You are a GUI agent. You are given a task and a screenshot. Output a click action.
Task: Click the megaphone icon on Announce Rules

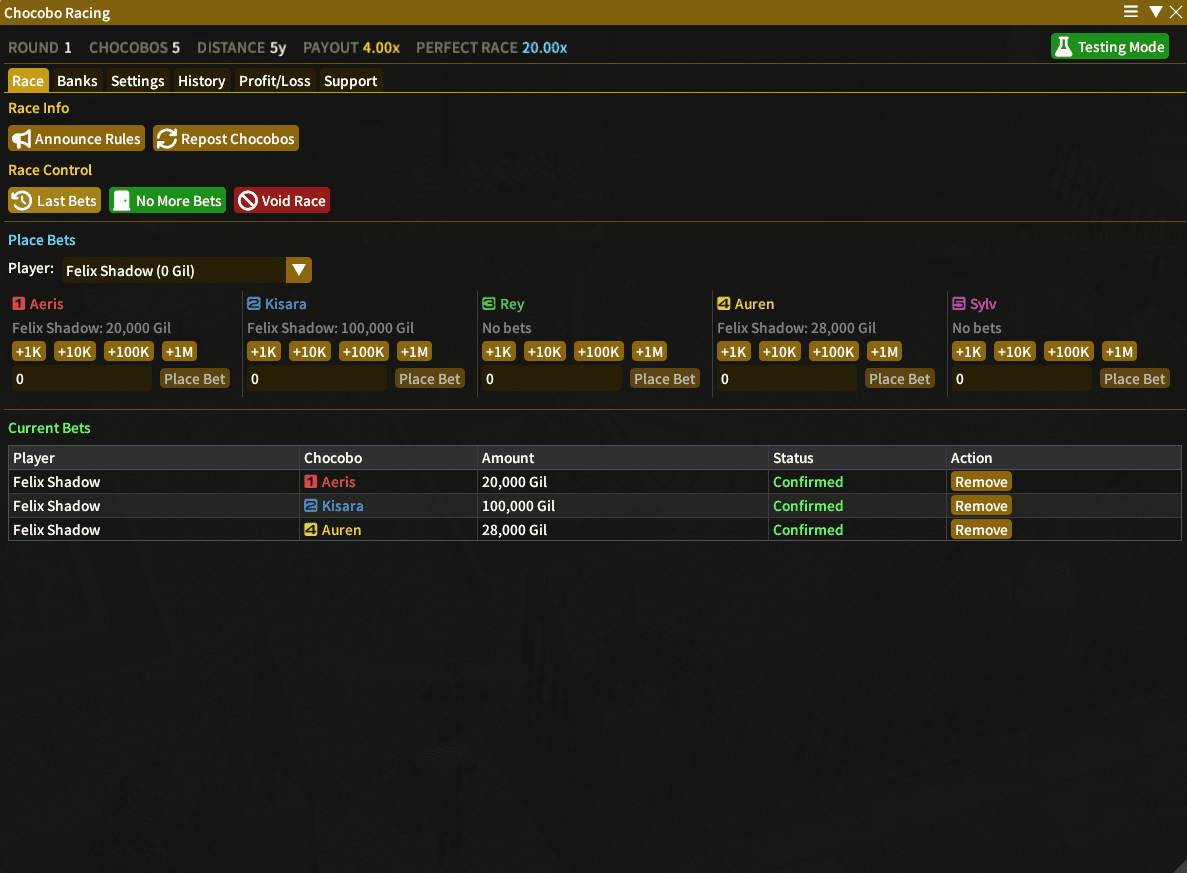[22, 139]
